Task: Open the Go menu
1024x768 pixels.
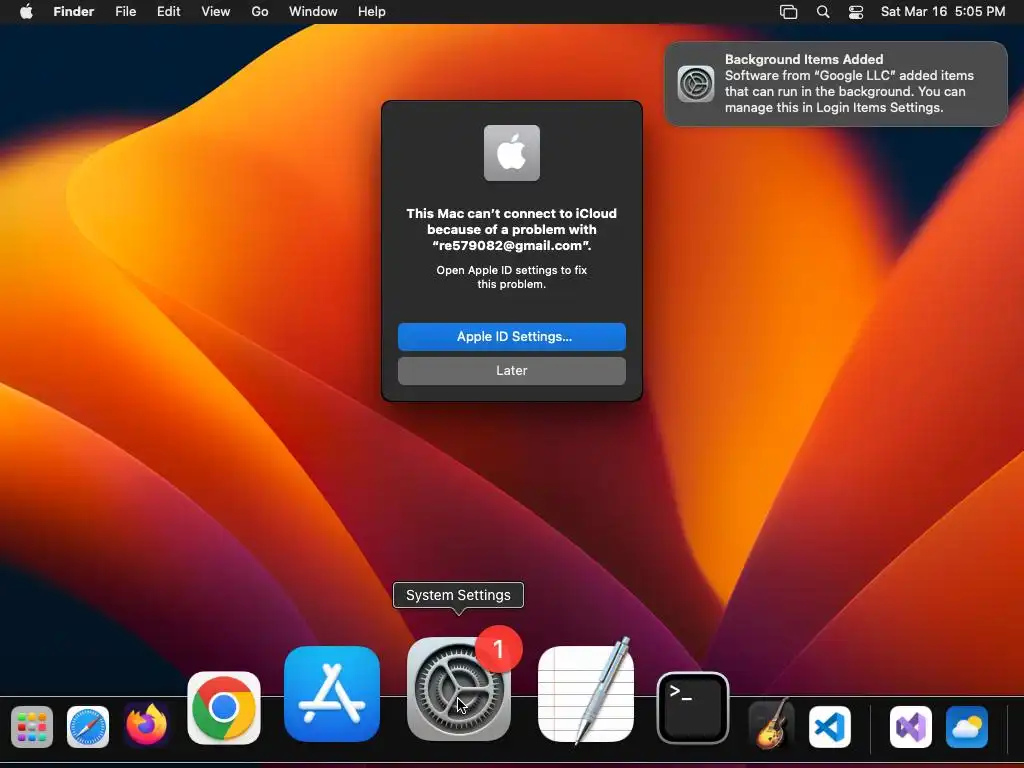Action: pyautogui.click(x=260, y=12)
